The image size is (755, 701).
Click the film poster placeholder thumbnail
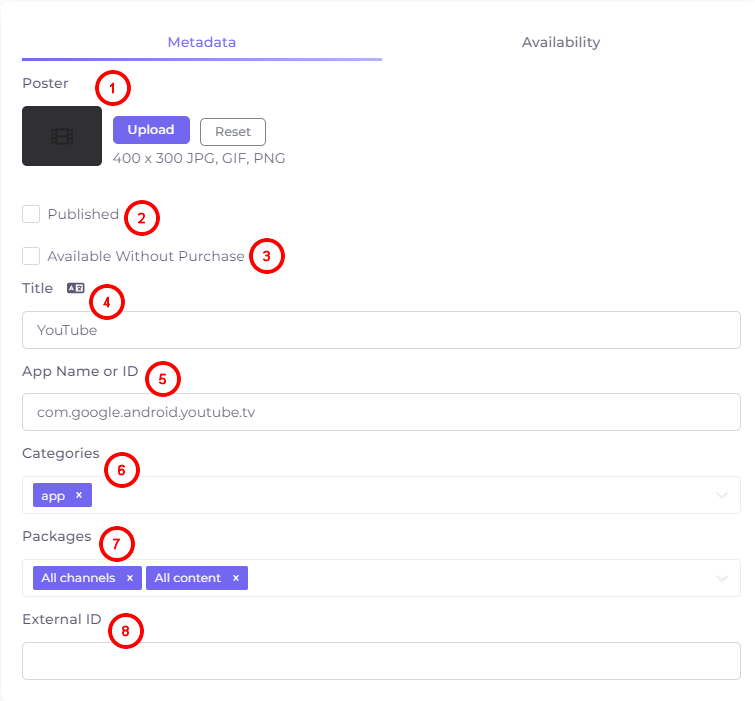tap(62, 136)
